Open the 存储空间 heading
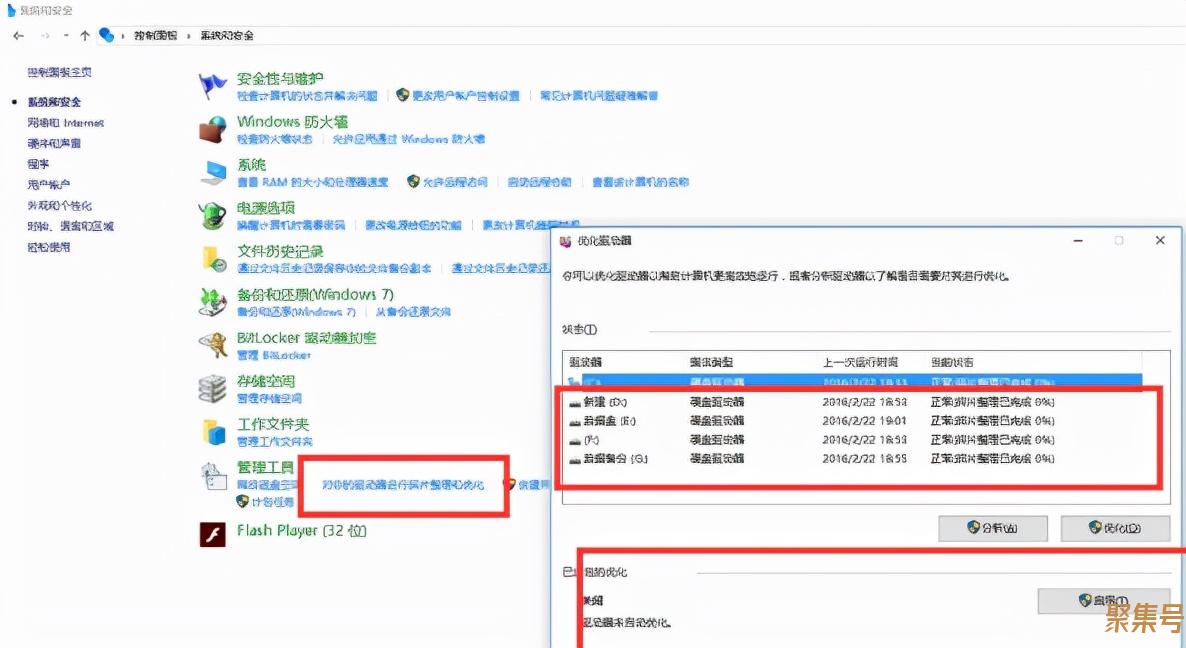Screen dimensions: 1186x648 tap(265, 381)
